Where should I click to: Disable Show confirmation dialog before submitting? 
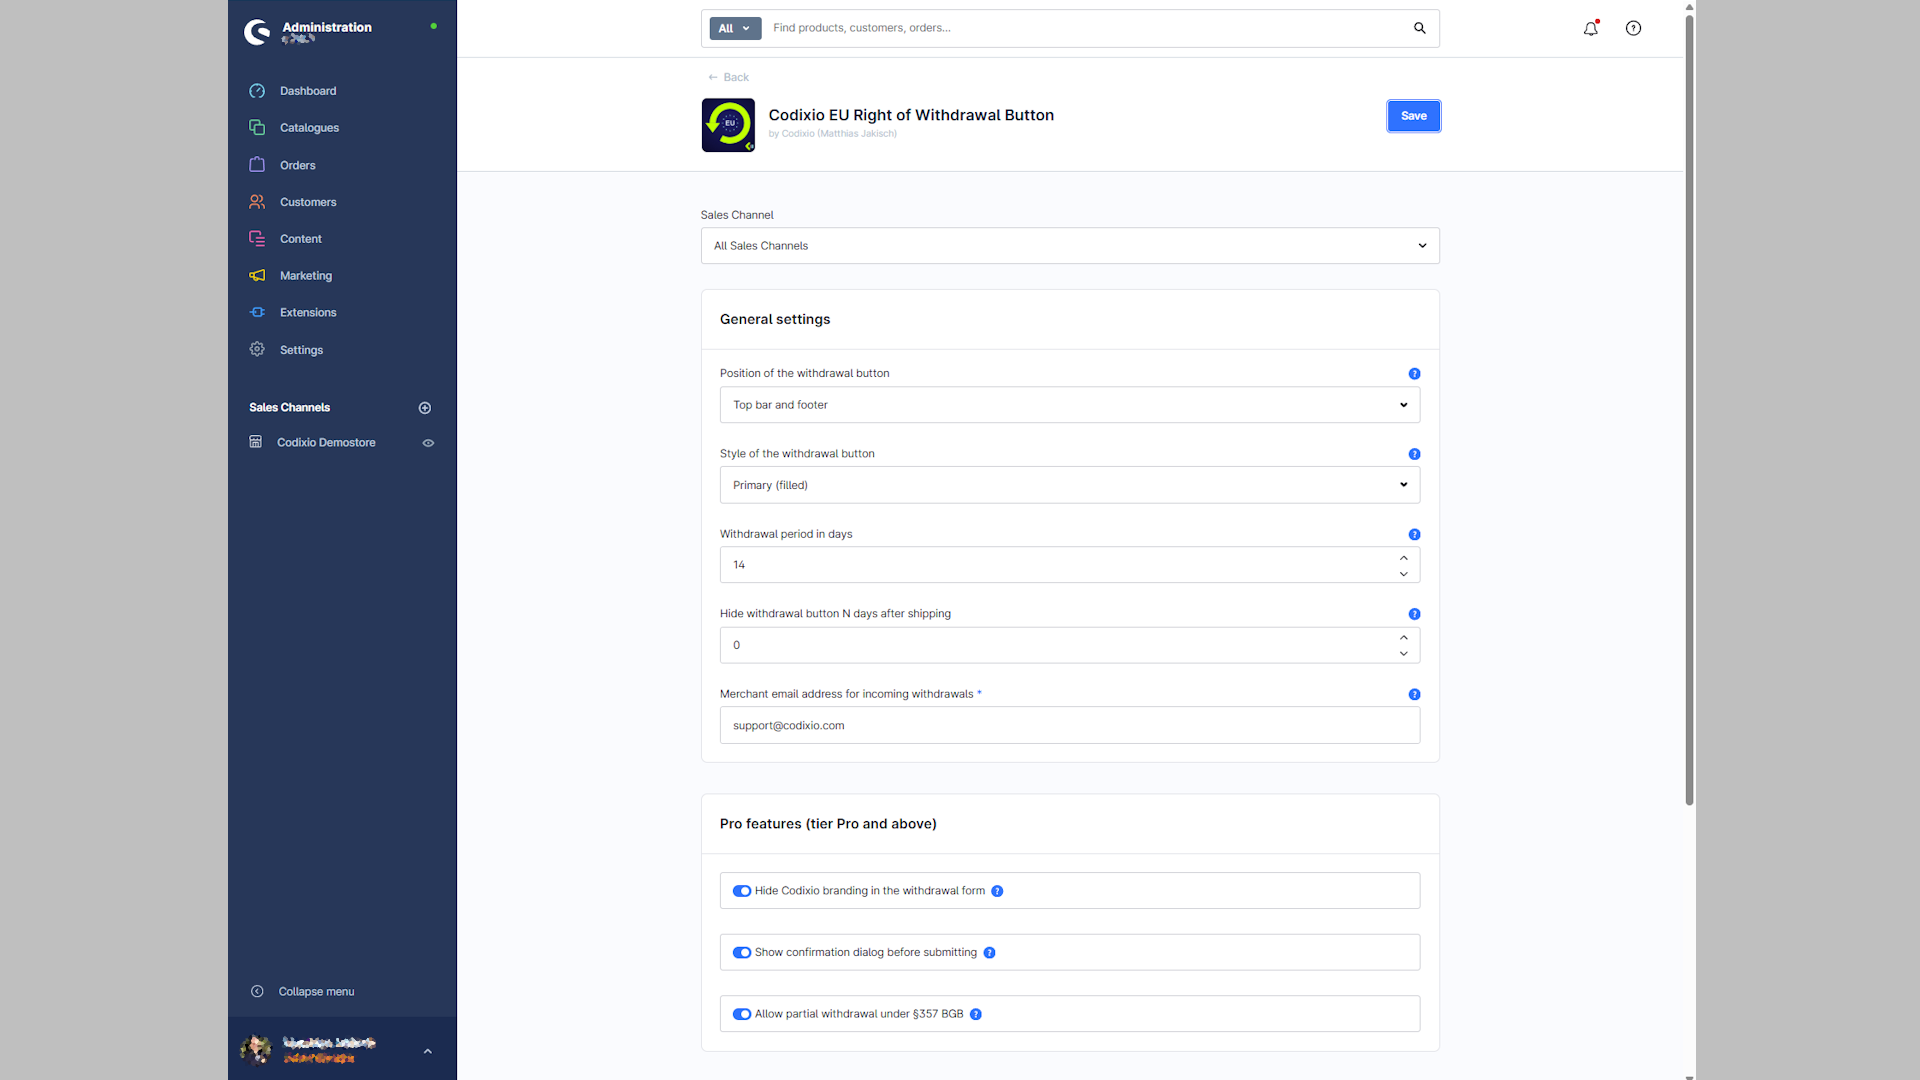pyautogui.click(x=742, y=953)
